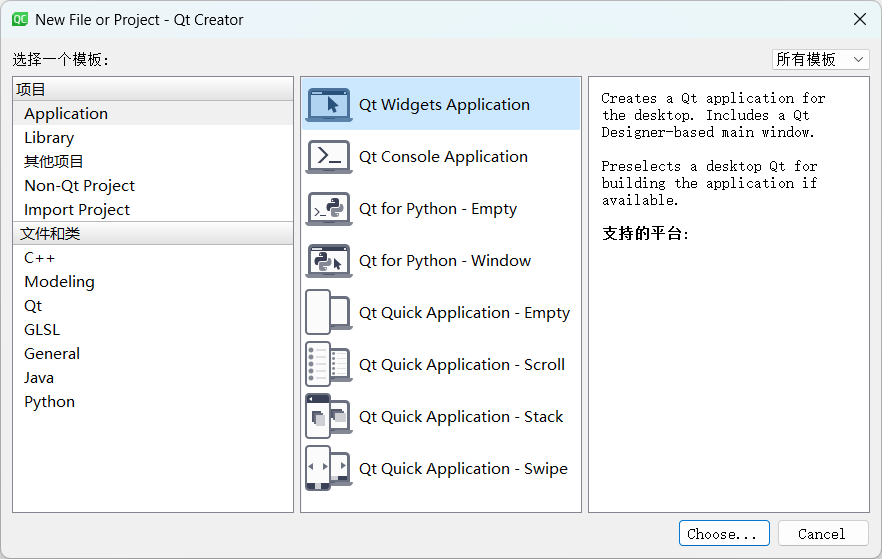Select the Modeling category
This screenshot has height=559, width=882.
click(x=59, y=282)
